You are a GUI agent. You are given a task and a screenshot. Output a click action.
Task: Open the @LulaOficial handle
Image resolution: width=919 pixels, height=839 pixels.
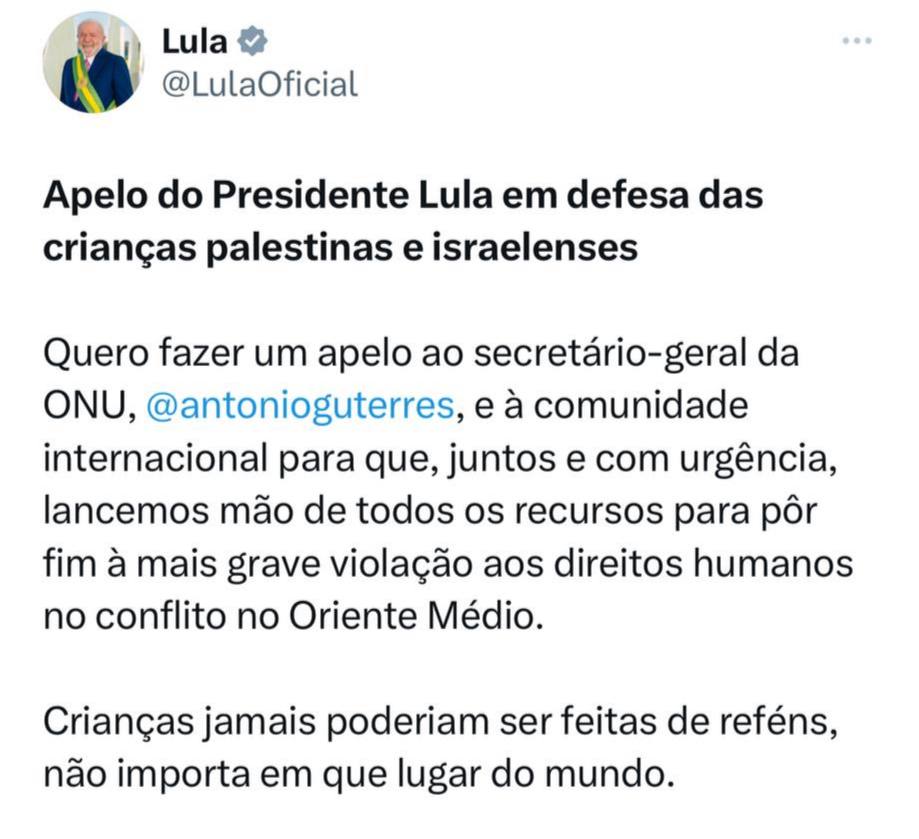click(x=260, y=84)
